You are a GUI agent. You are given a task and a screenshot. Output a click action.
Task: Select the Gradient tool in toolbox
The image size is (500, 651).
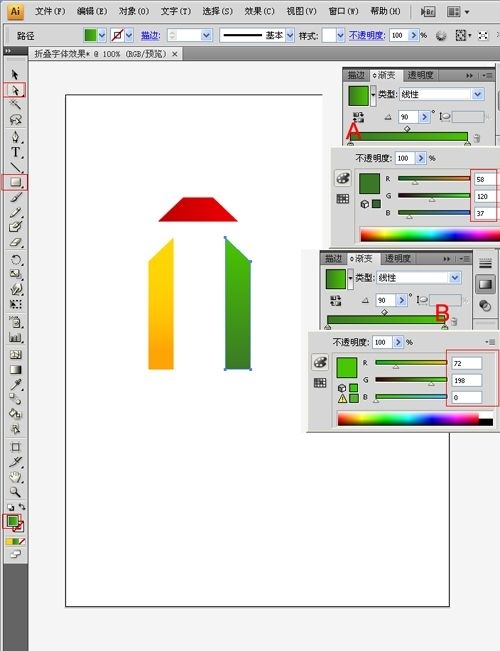click(15, 370)
